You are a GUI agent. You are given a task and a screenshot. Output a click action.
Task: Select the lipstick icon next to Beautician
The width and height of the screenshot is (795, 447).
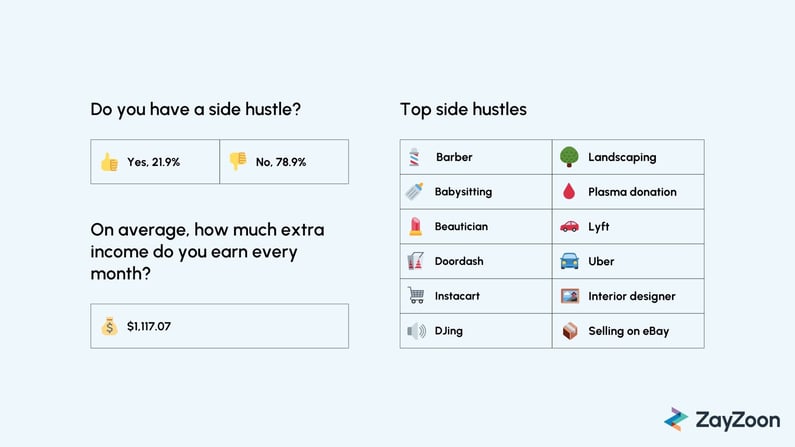[x=415, y=227]
